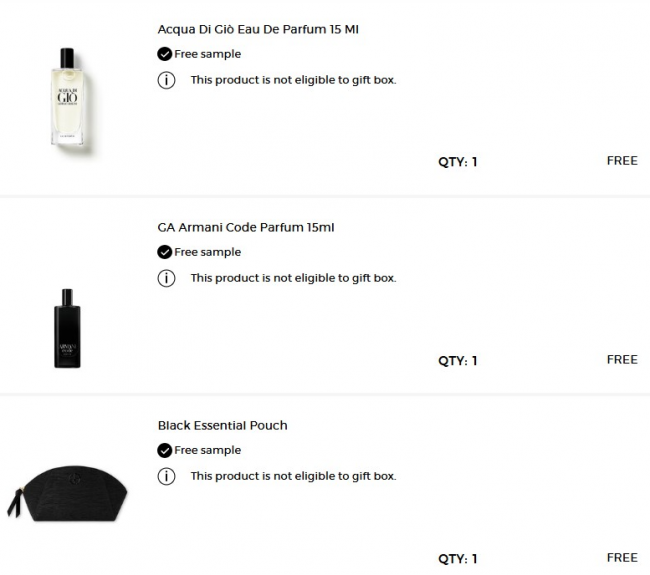
Task: Click gift box notice for Acqua Di Giò
Action: pos(293,80)
